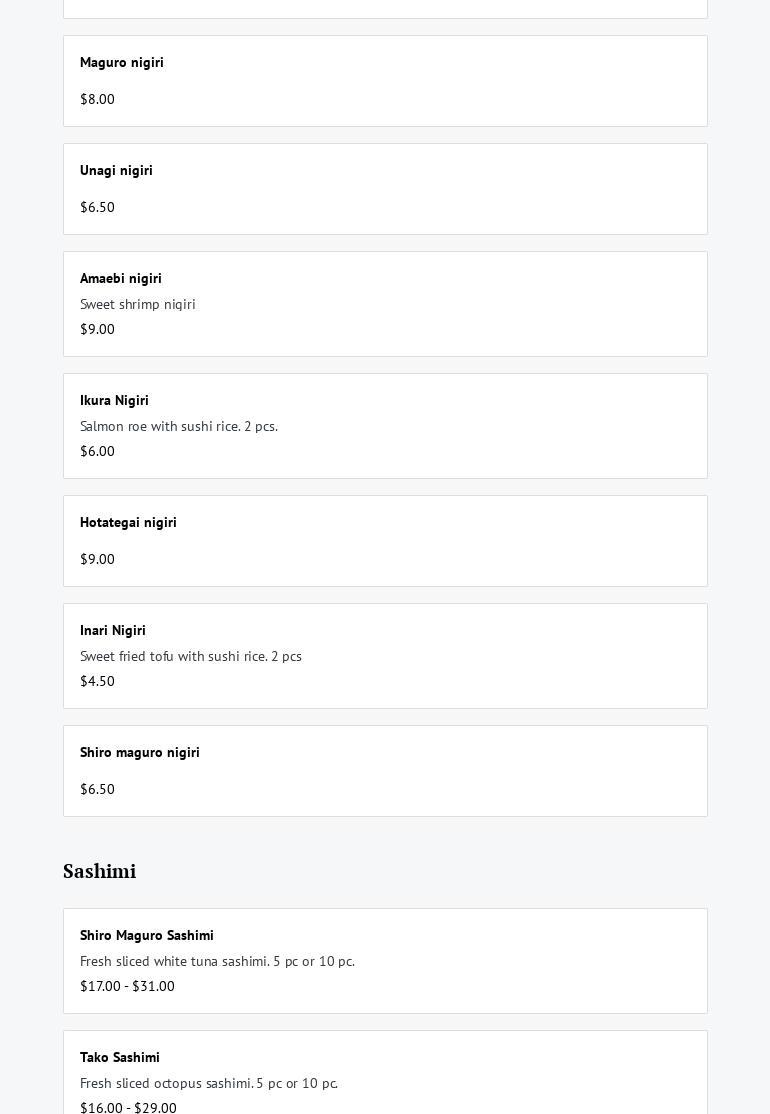Select the Unagi nigiri item card
This screenshot has width=770, height=1114.
[385, 188]
